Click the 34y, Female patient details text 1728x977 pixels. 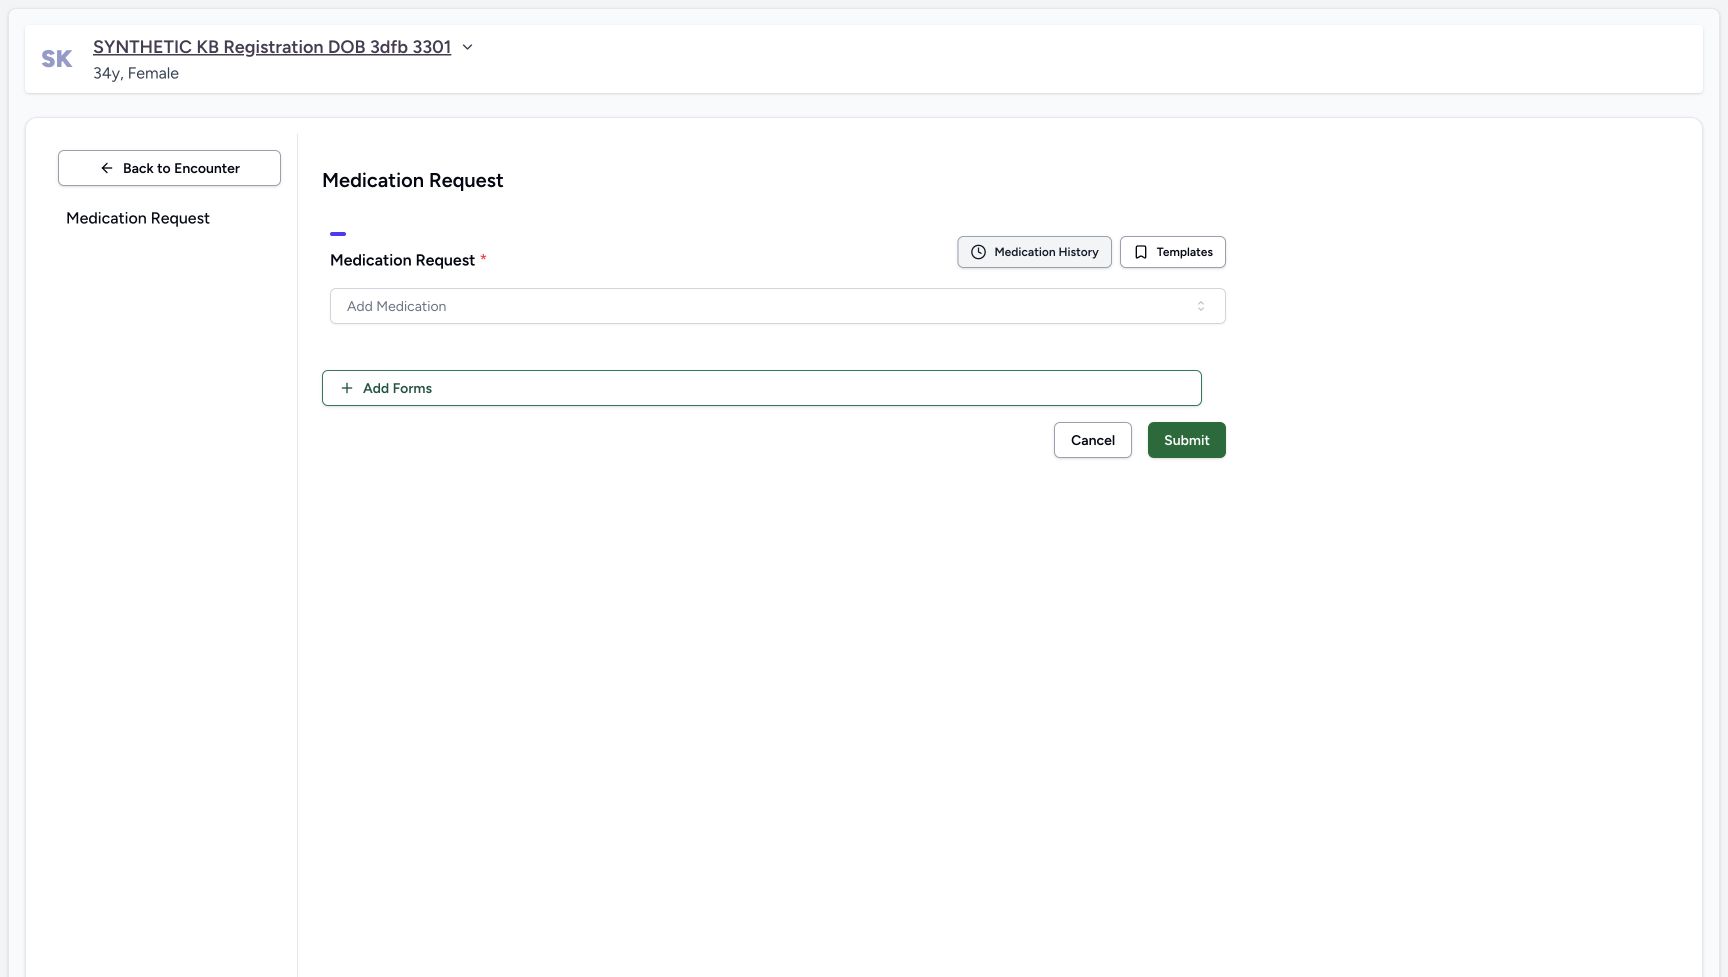pyautogui.click(x=136, y=73)
